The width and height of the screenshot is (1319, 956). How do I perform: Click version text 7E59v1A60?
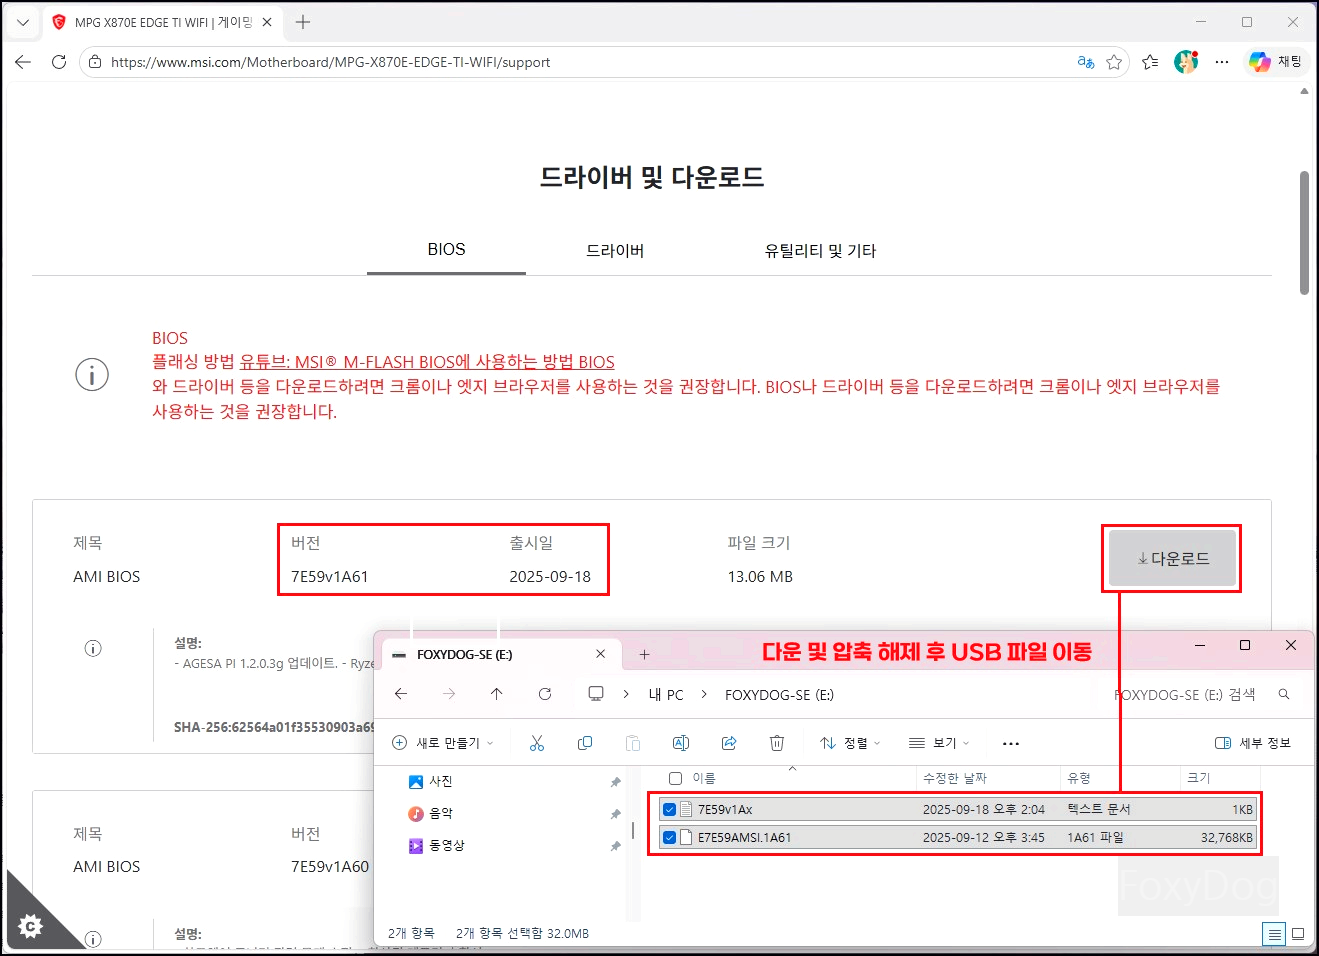click(330, 867)
